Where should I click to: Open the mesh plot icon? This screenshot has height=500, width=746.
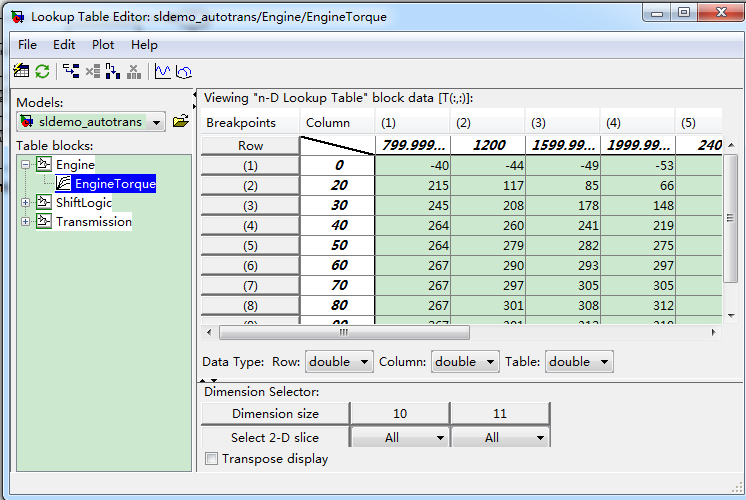(184, 72)
